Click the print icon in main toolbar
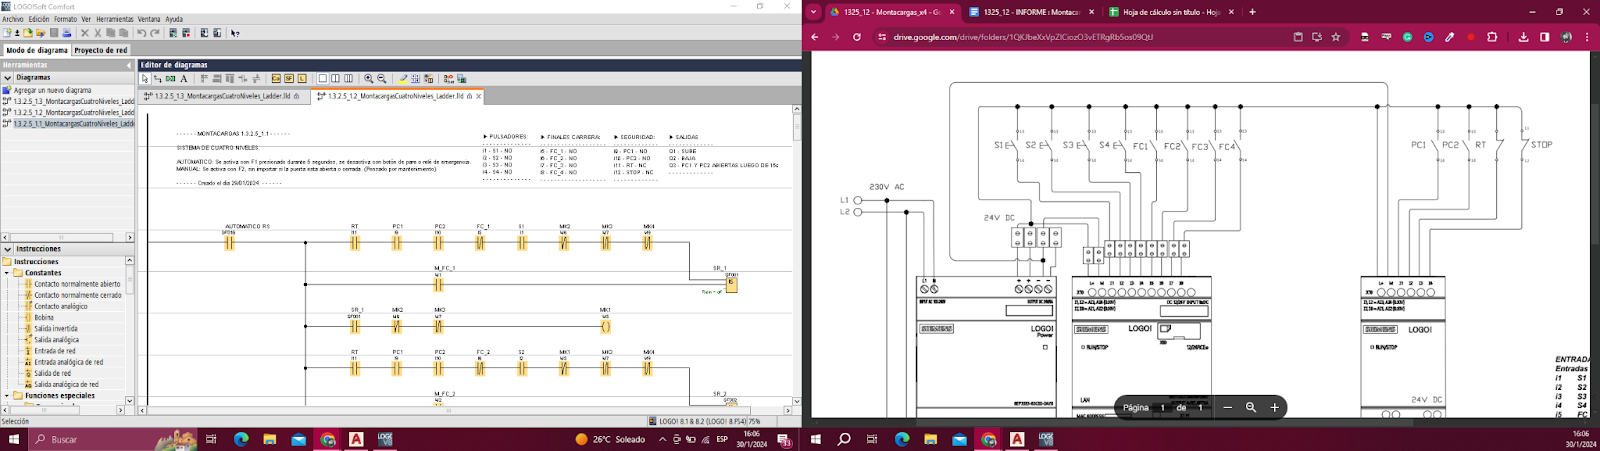The image size is (1600, 451). [x=67, y=33]
